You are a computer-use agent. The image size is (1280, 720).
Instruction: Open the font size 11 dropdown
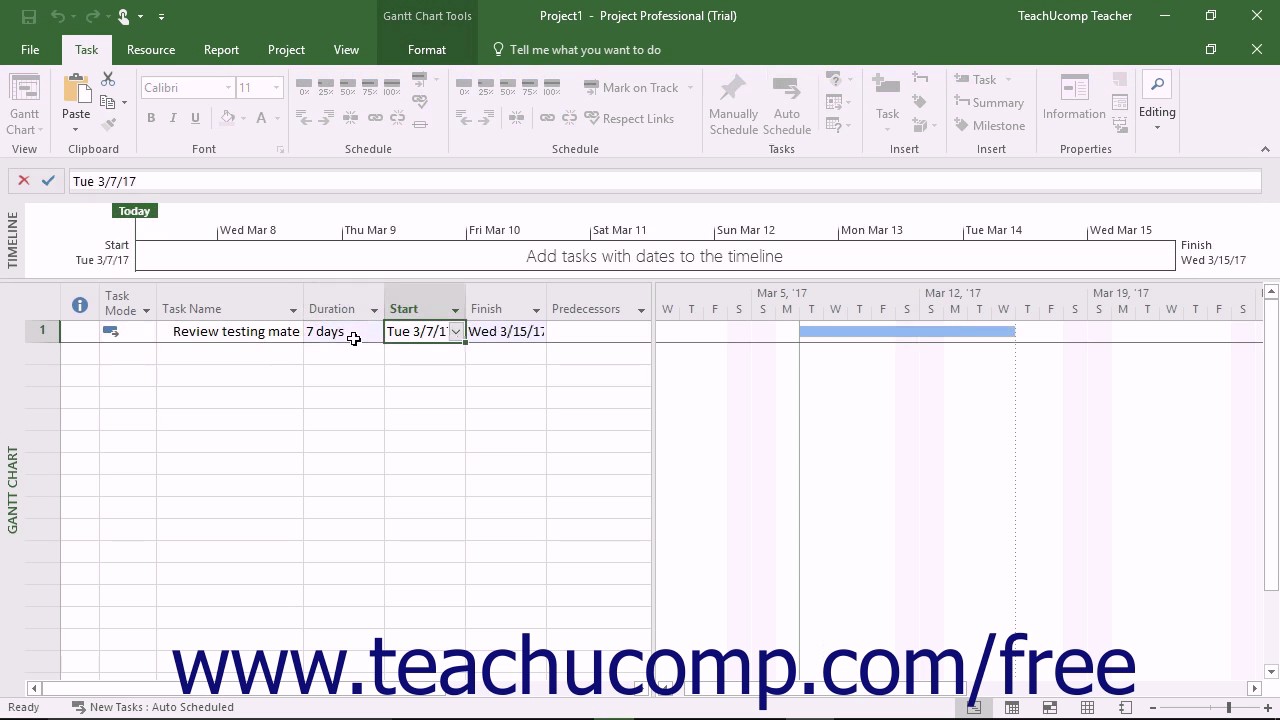coord(276,88)
